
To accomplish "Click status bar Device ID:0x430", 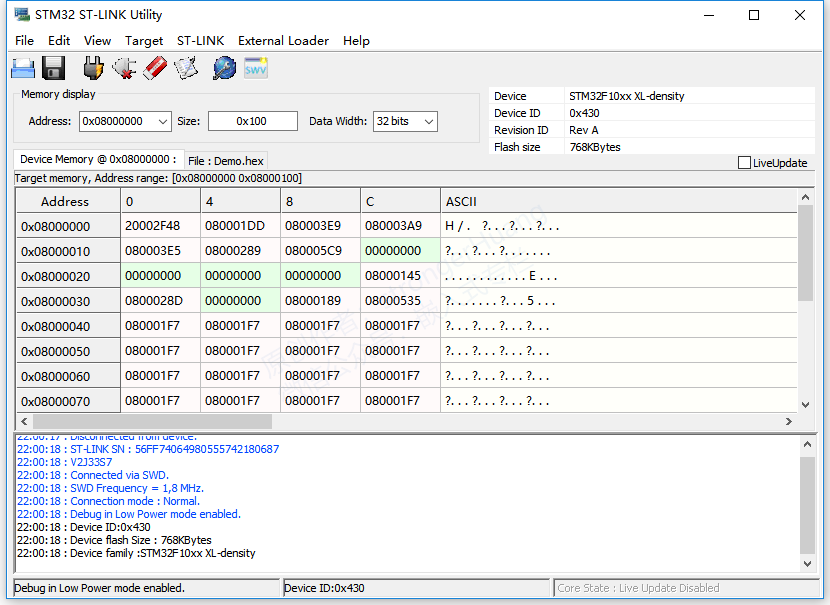I will [417, 588].
